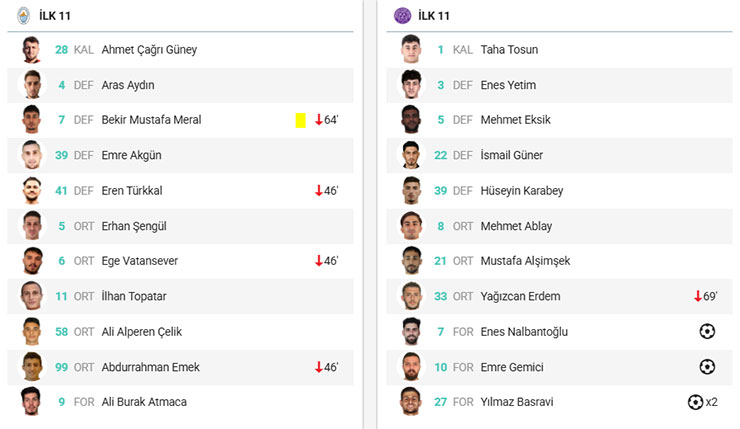740x429 pixels.
Task: Click Emre Gemici's goal ball icon
Action: 707,367
